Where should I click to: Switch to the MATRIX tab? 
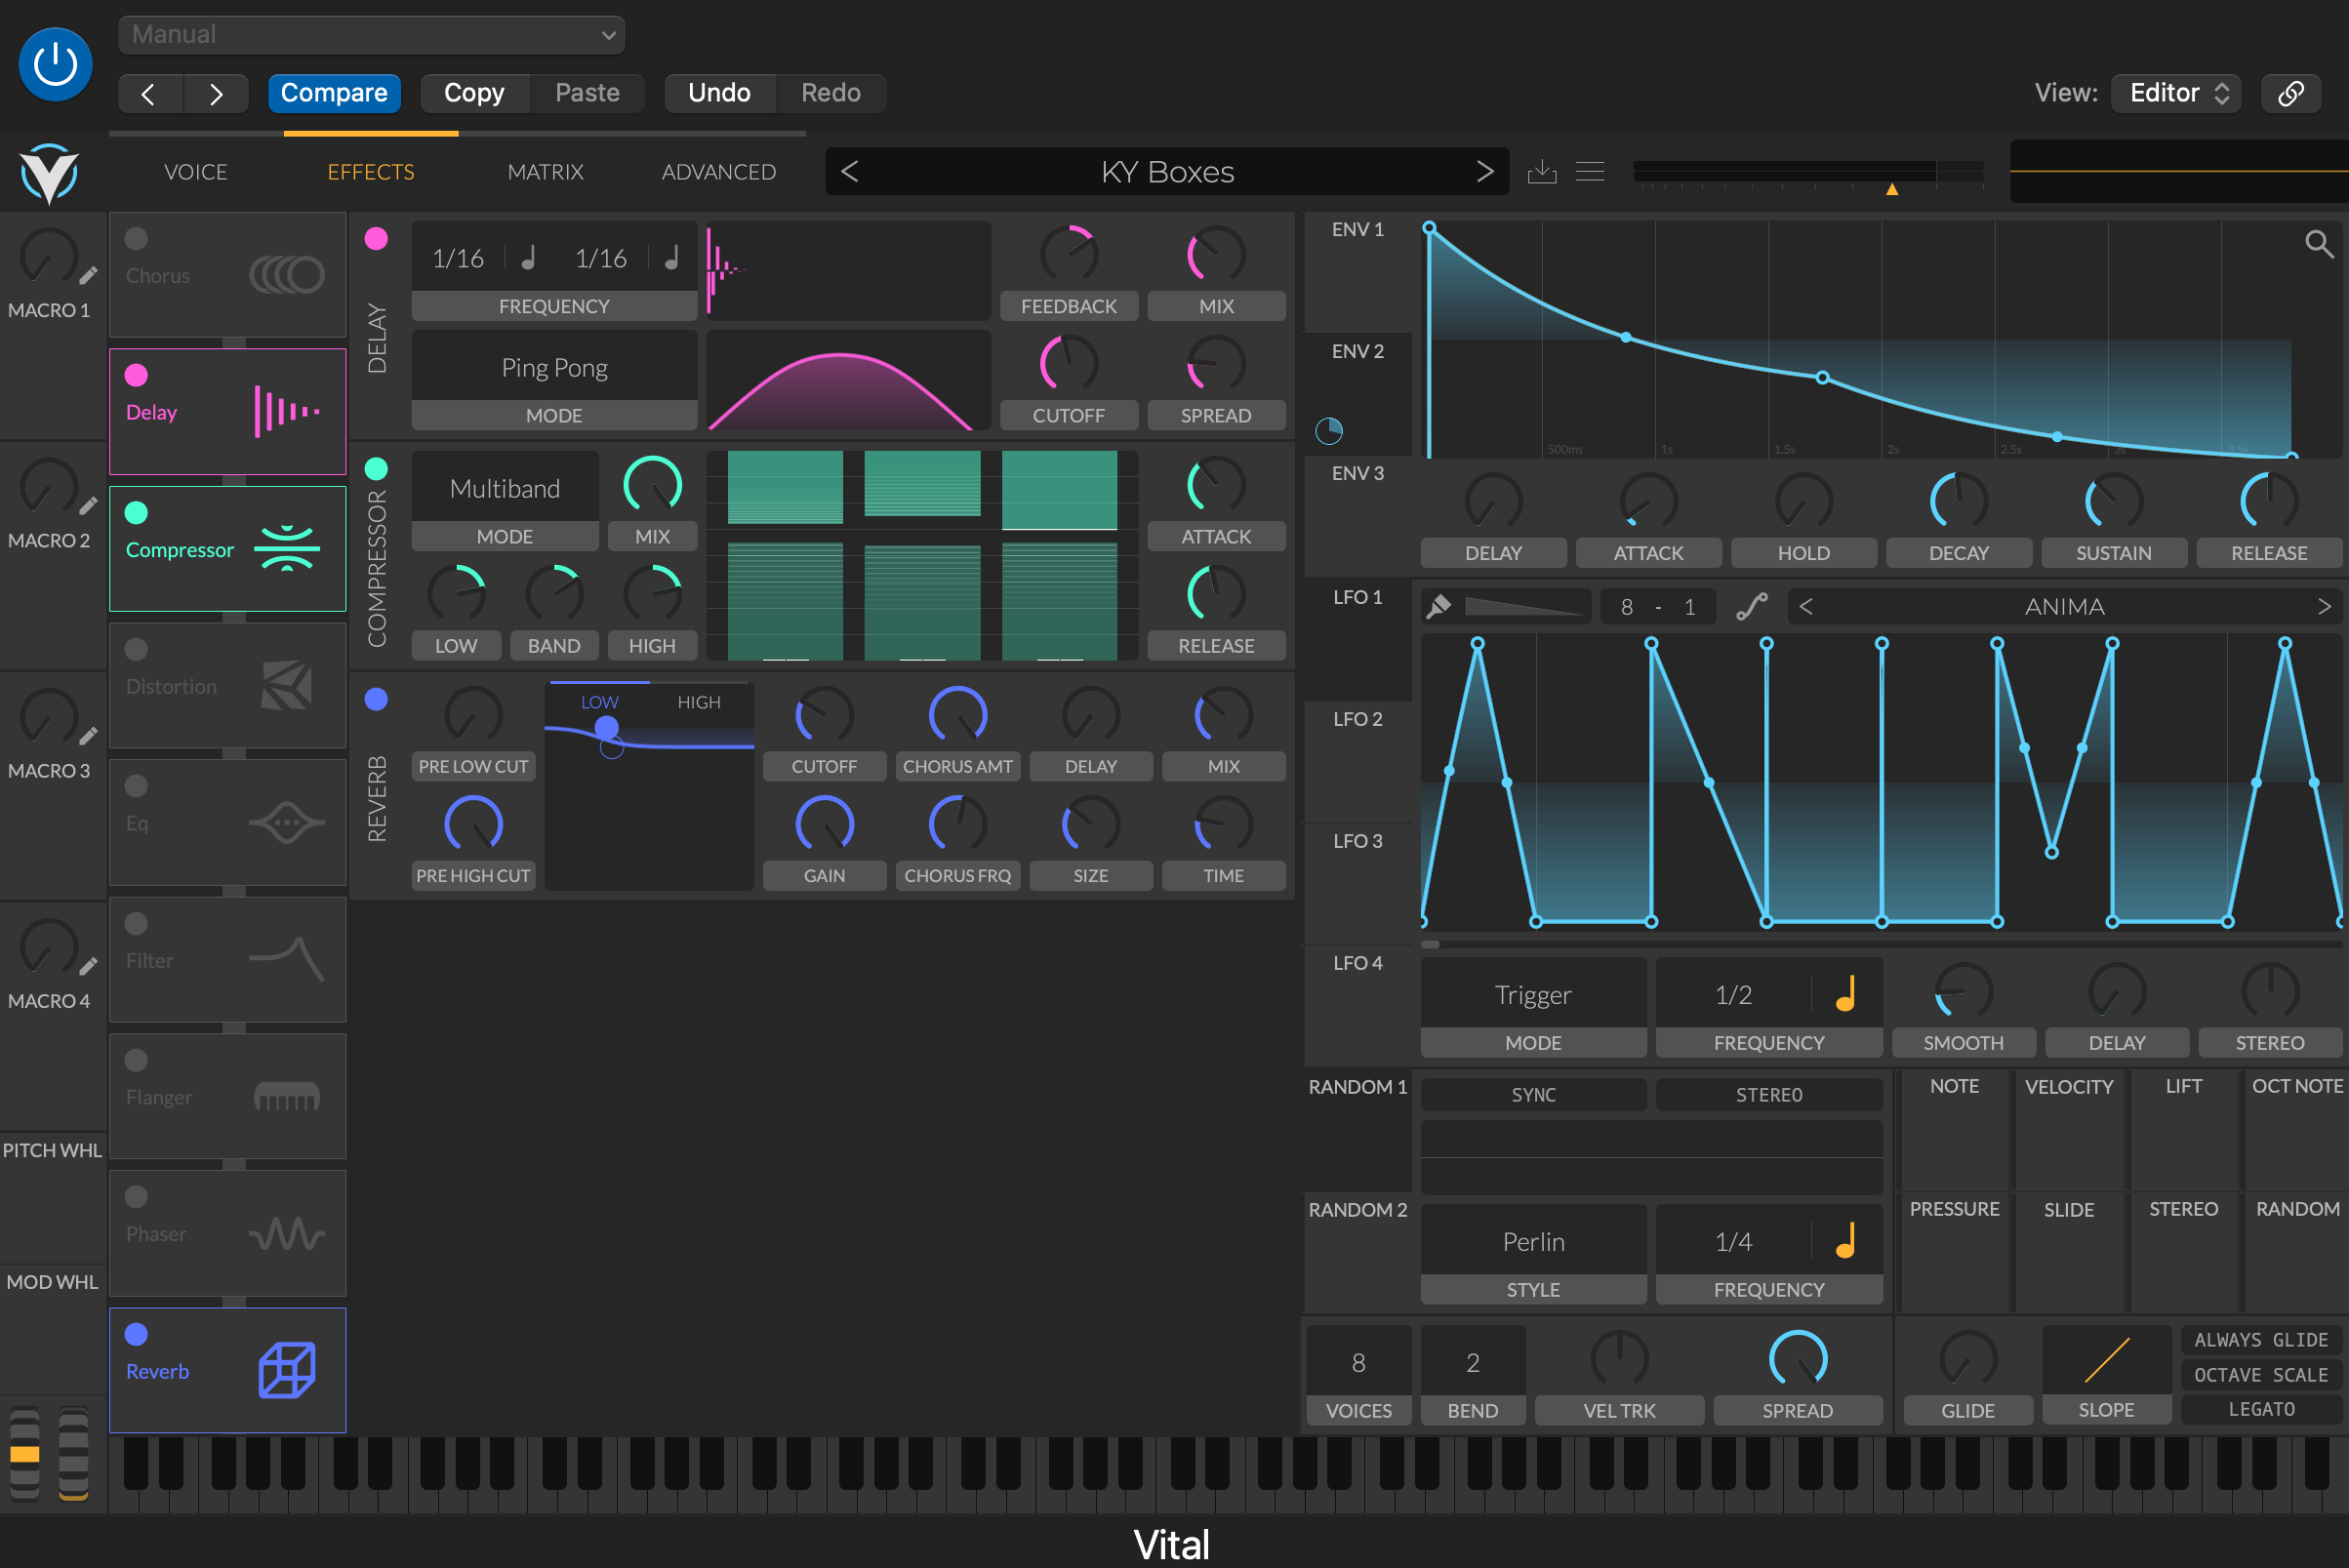pyautogui.click(x=545, y=172)
